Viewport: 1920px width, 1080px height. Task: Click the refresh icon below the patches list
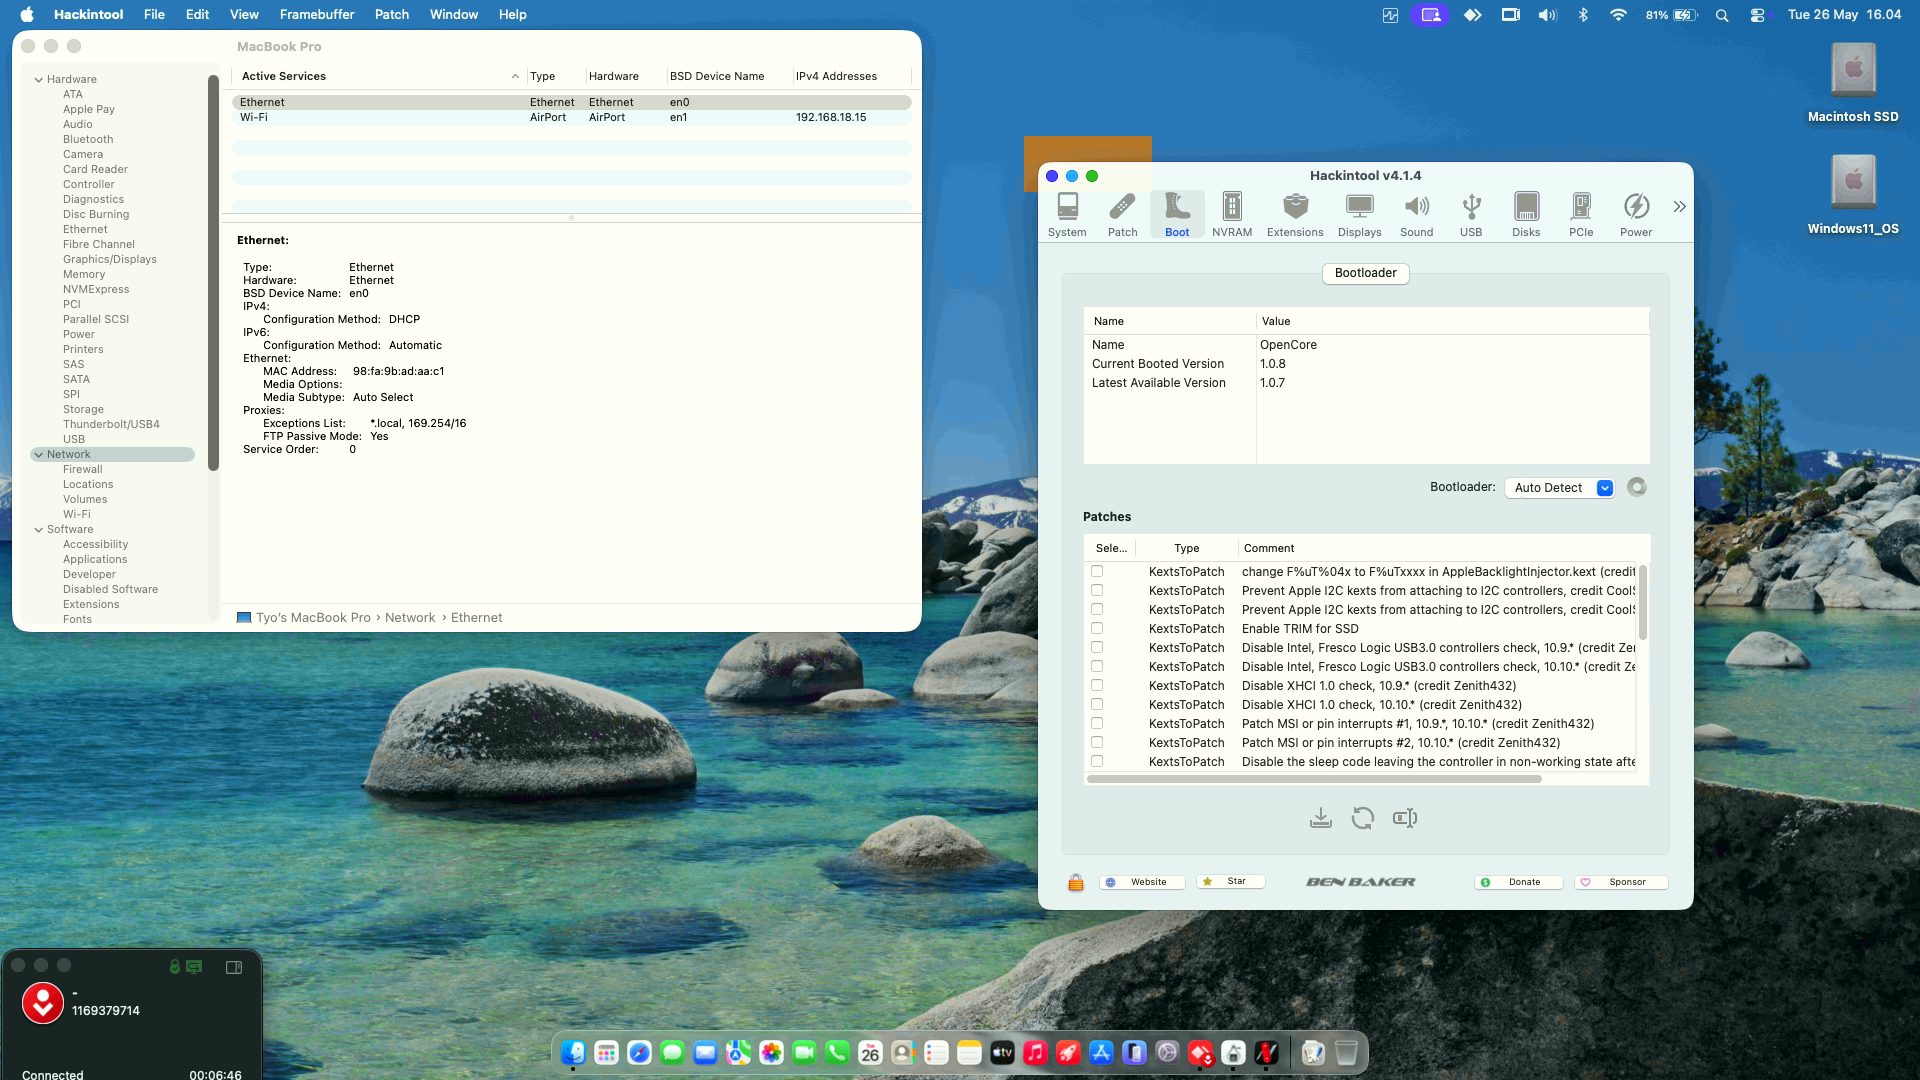coord(1362,818)
